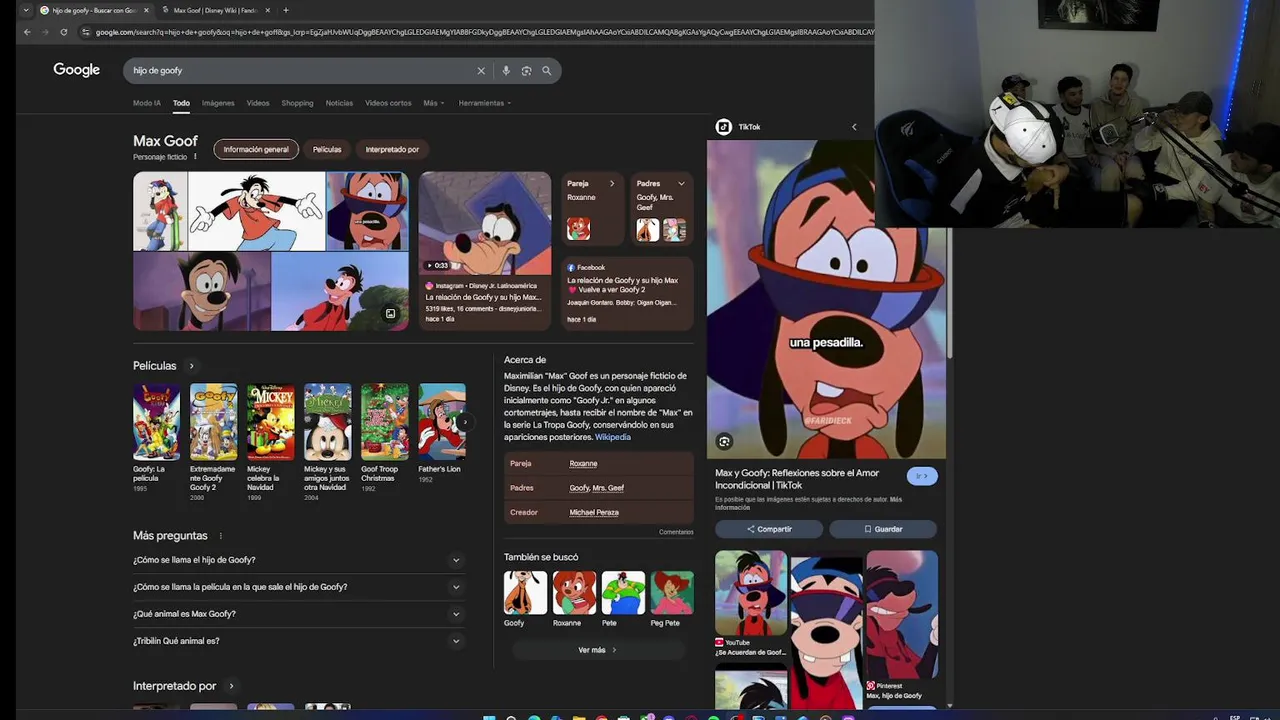Image resolution: width=1280 pixels, height=720 pixels.
Task: Open the Más información link
Action: click(x=809, y=503)
